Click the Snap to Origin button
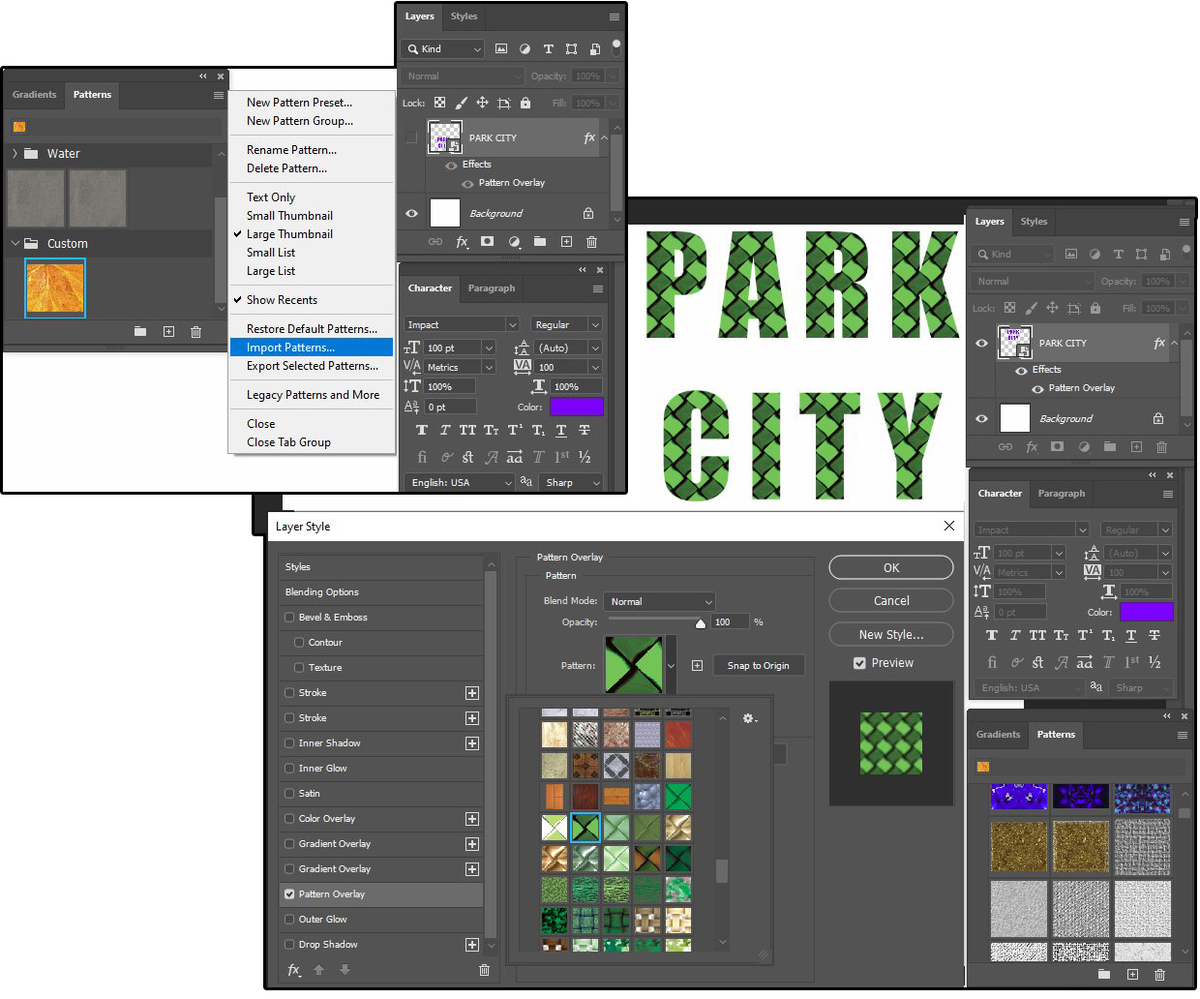Viewport: 1200px width, 999px height. point(758,666)
